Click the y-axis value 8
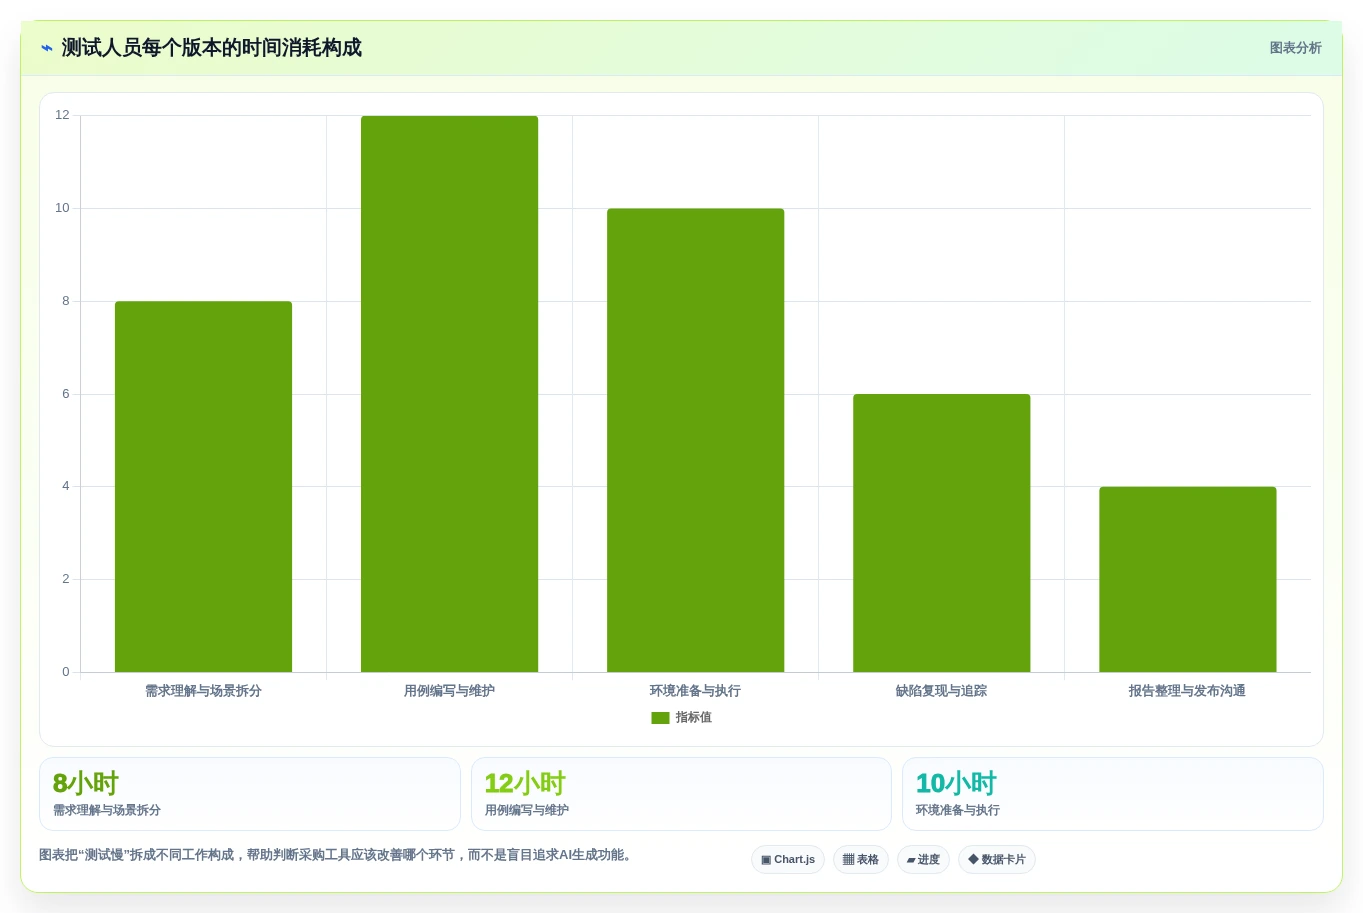Viewport: 1363px width, 913px height. coord(66,301)
